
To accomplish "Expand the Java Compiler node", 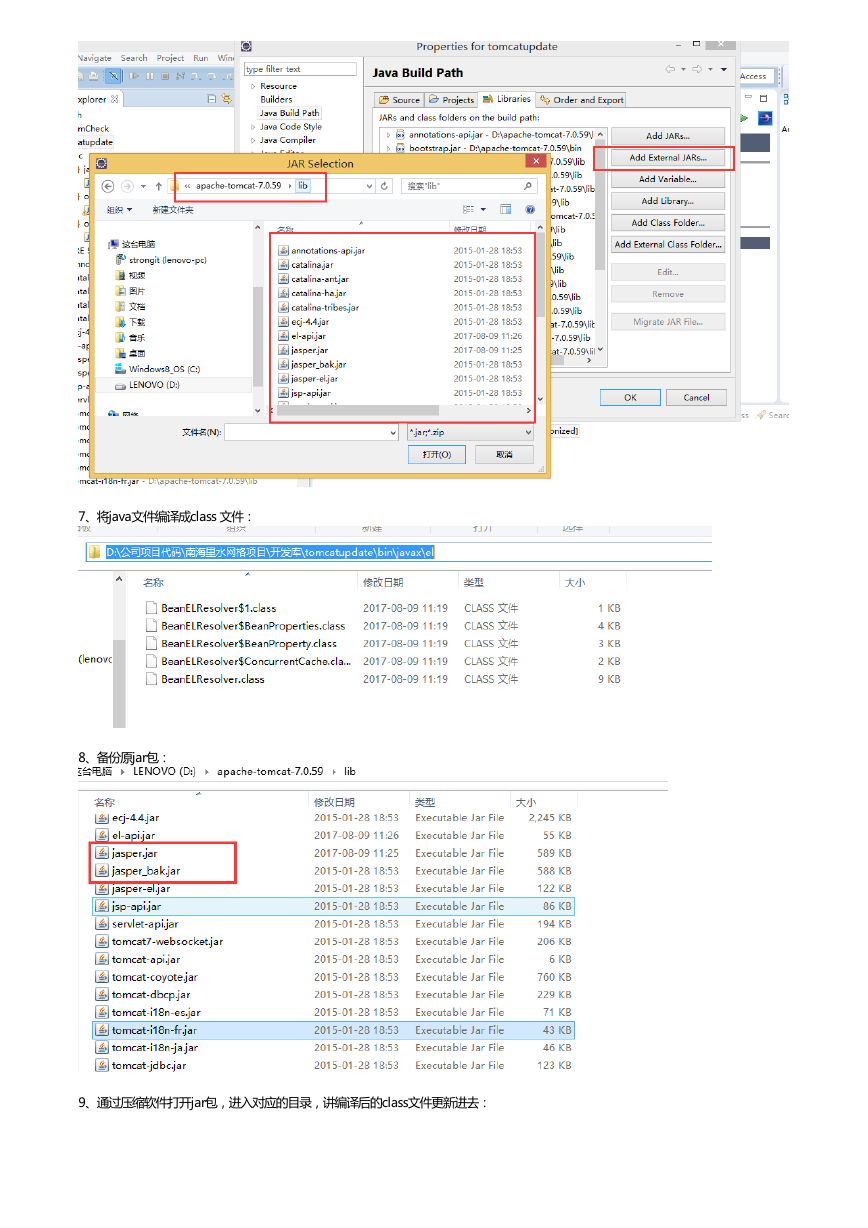I will point(253,140).
